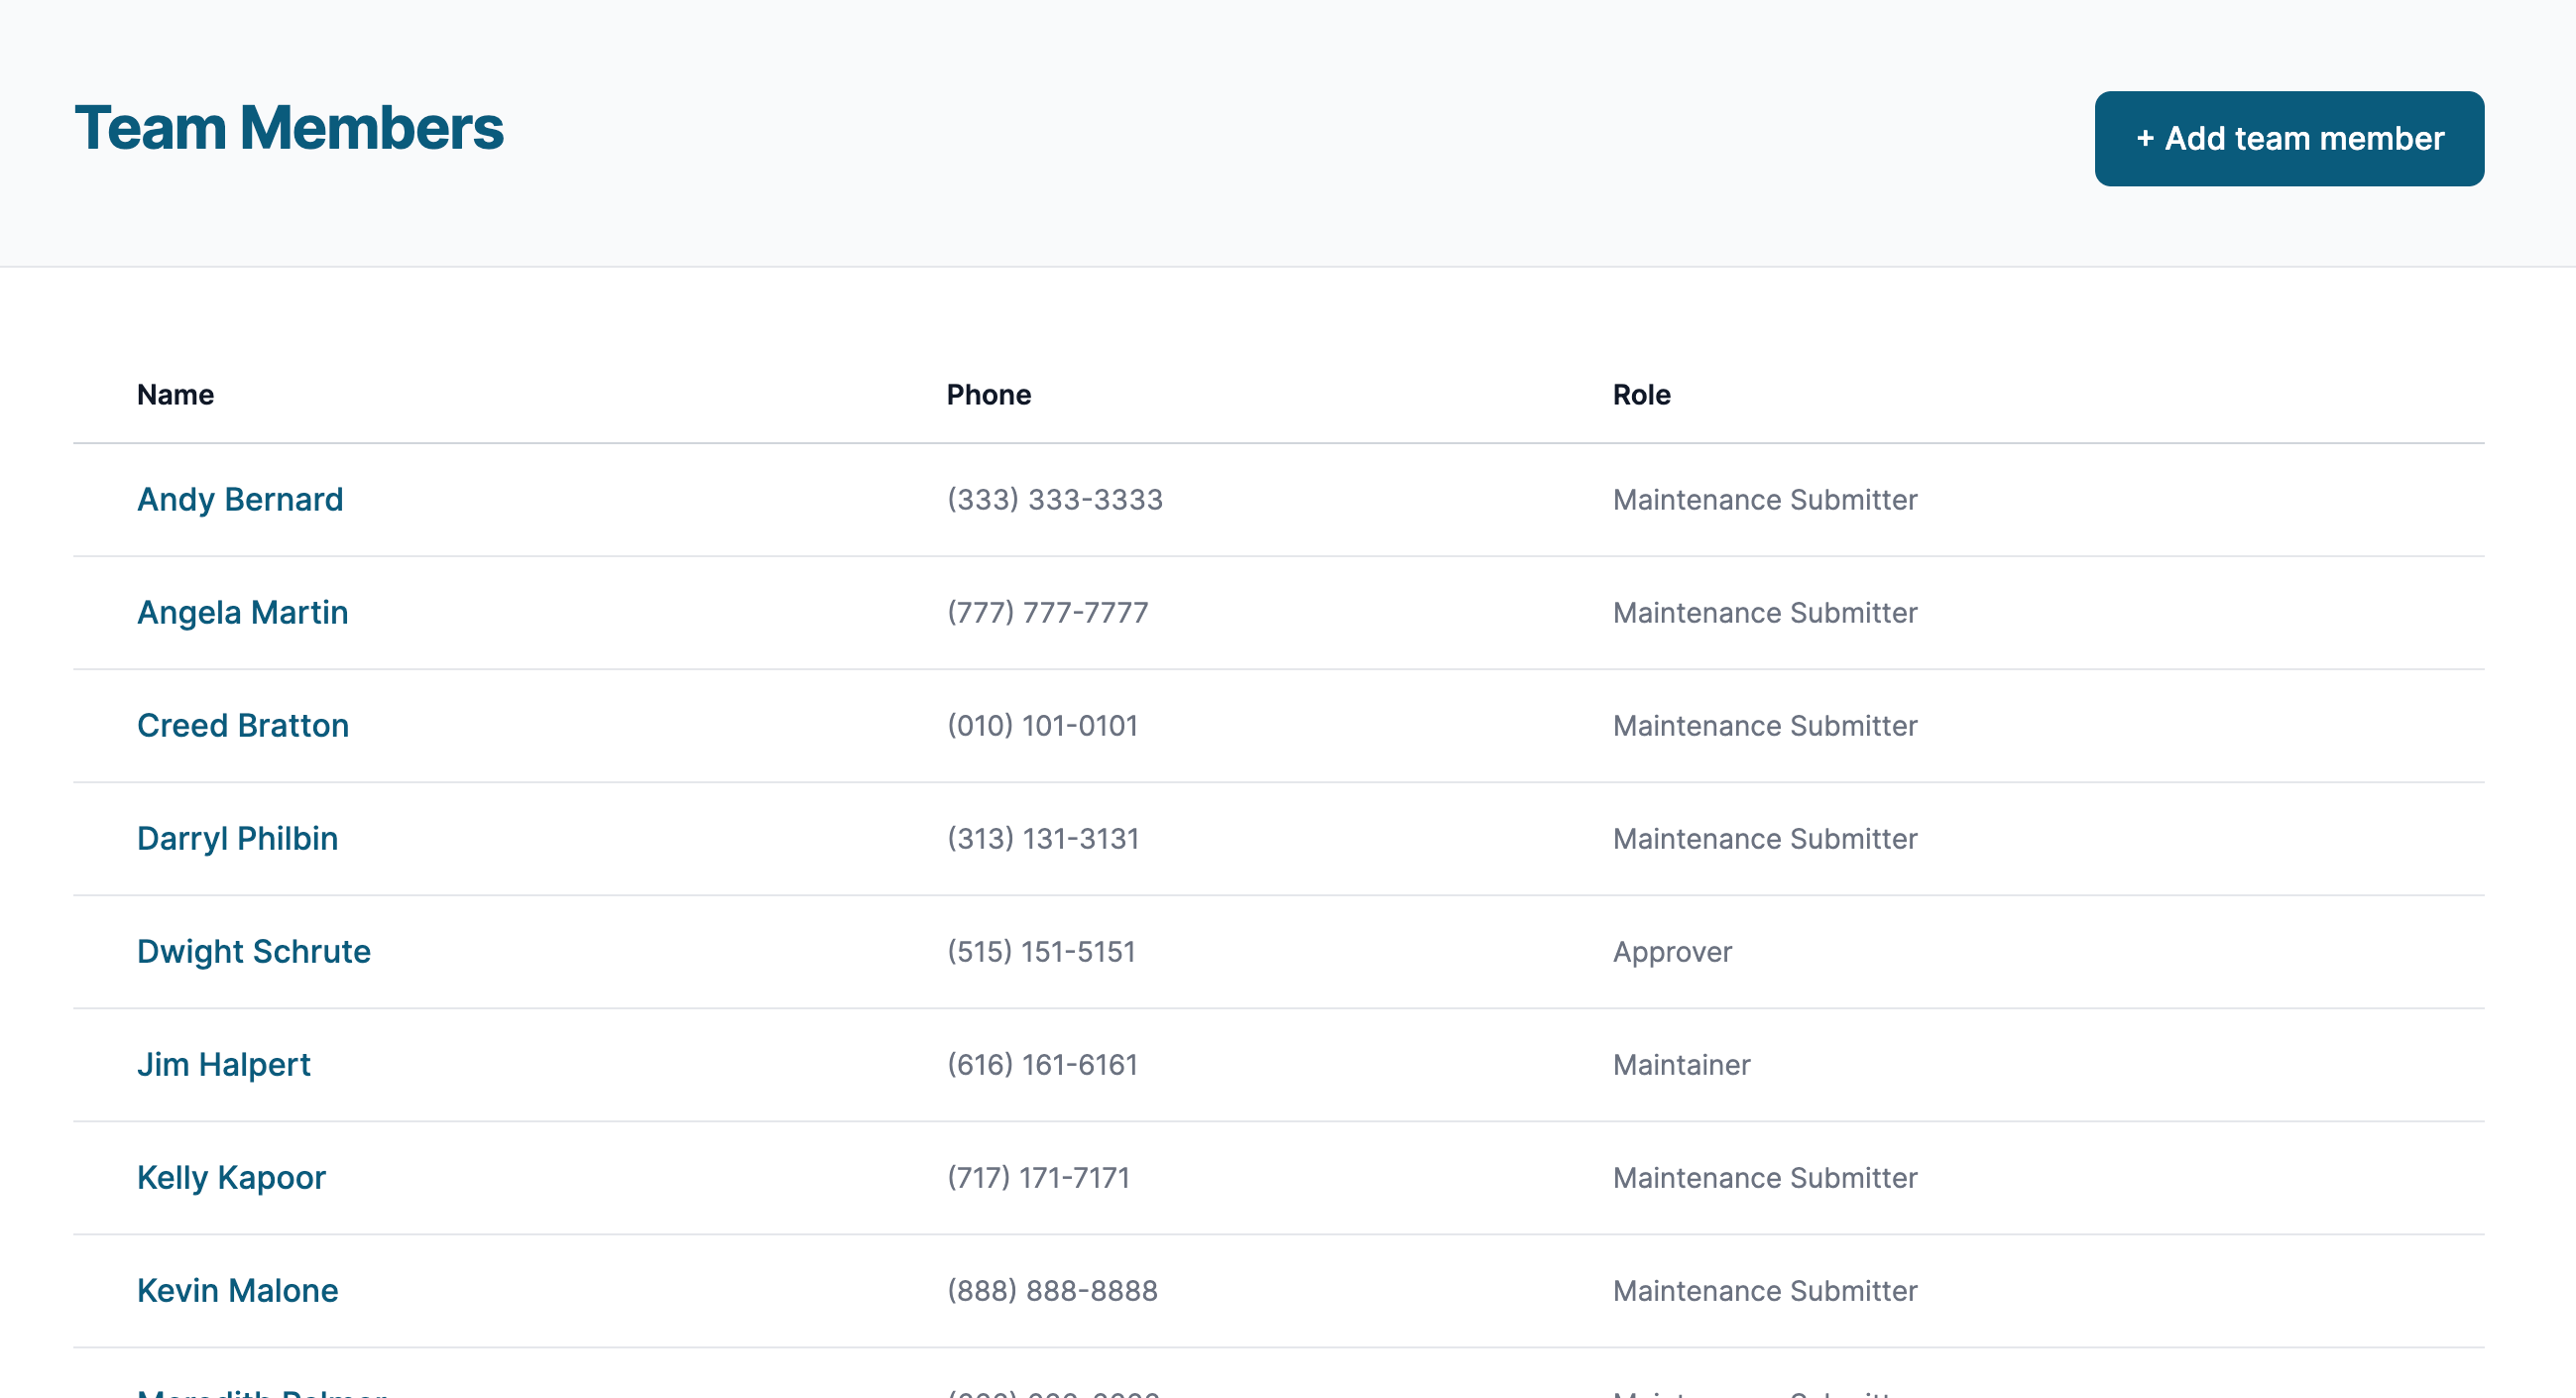Sort the table by the Name column

175,394
